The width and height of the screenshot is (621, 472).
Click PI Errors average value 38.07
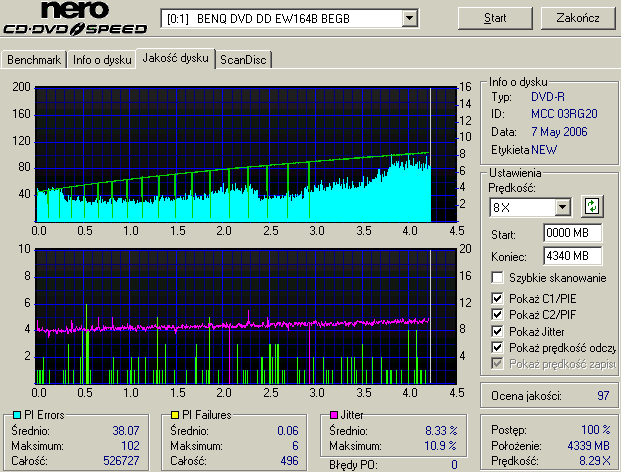click(x=126, y=430)
